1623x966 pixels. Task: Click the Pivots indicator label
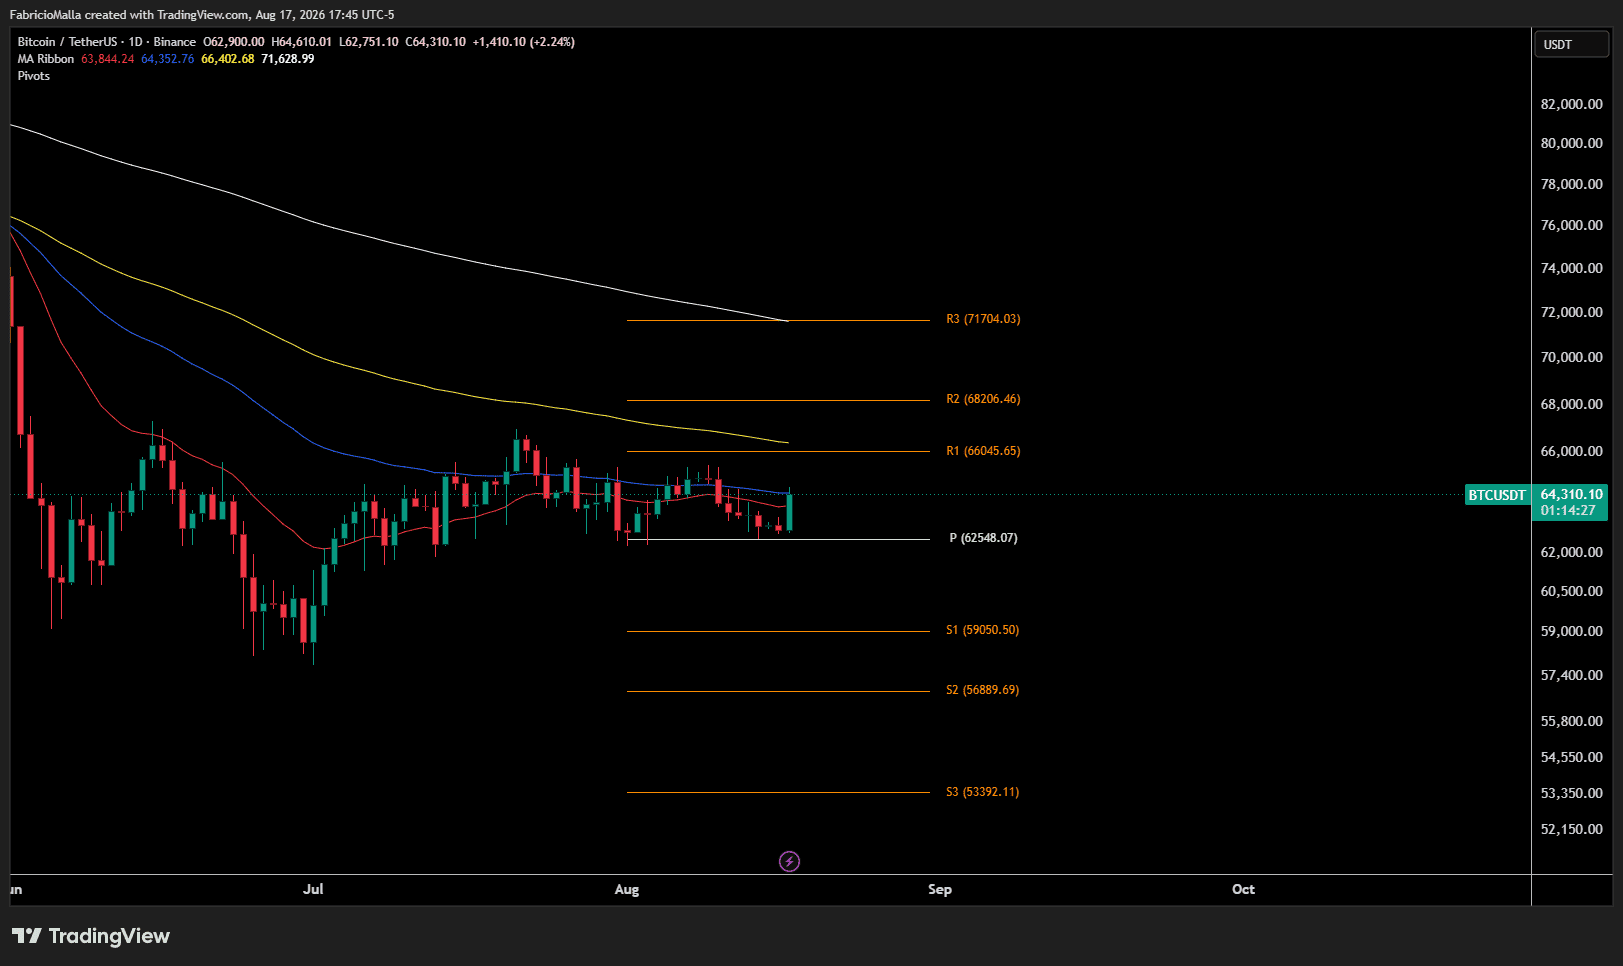pyautogui.click(x=34, y=76)
